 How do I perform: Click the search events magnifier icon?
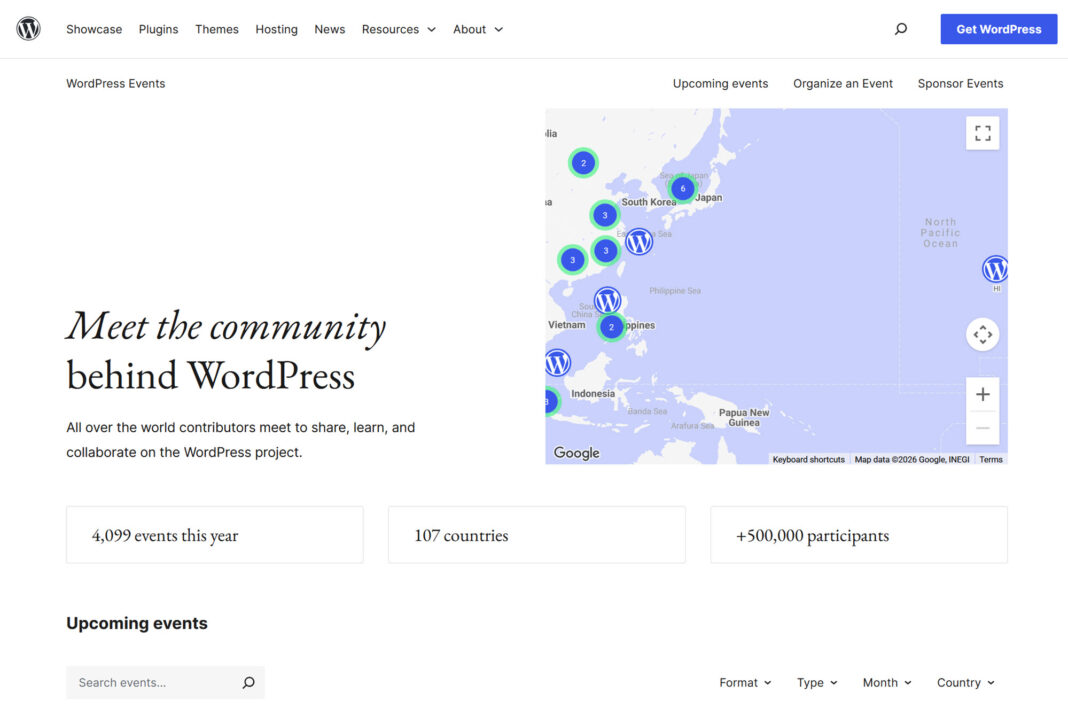249,682
